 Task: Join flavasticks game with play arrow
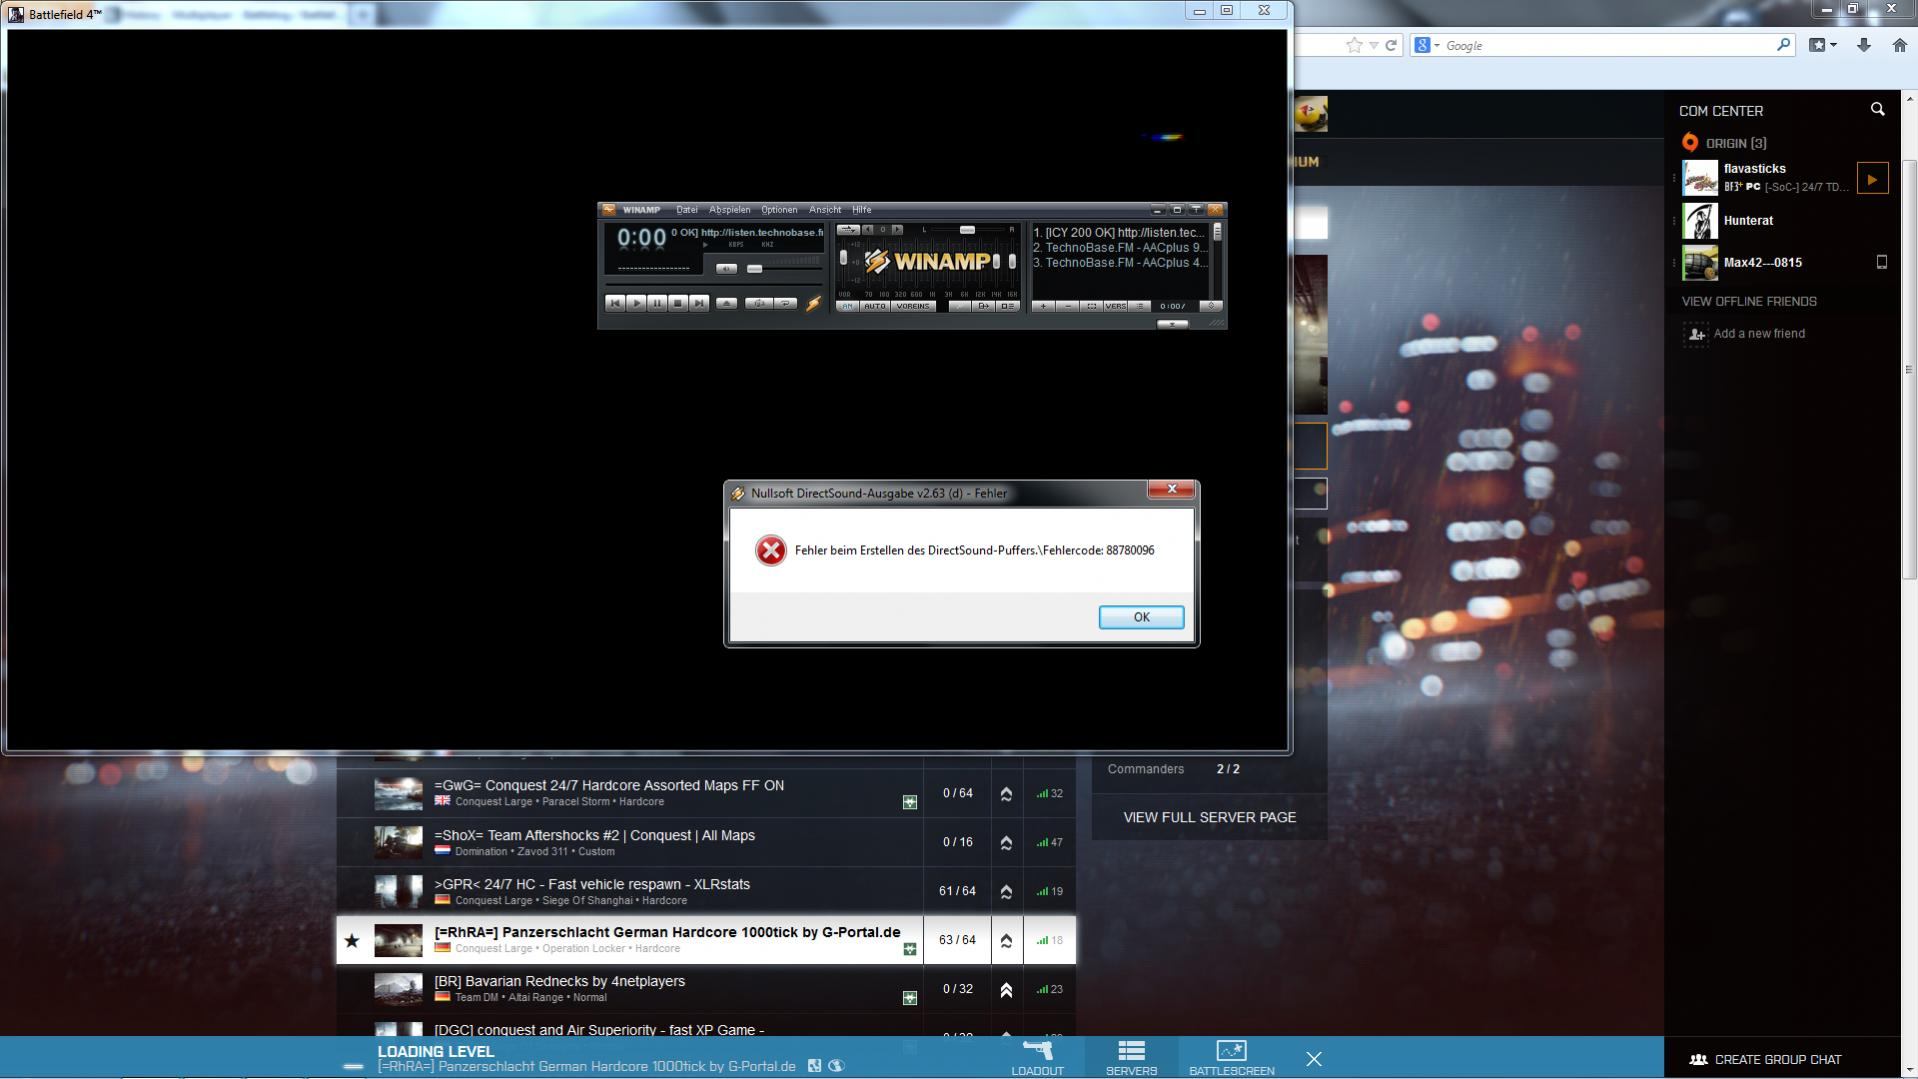(1872, 179)
